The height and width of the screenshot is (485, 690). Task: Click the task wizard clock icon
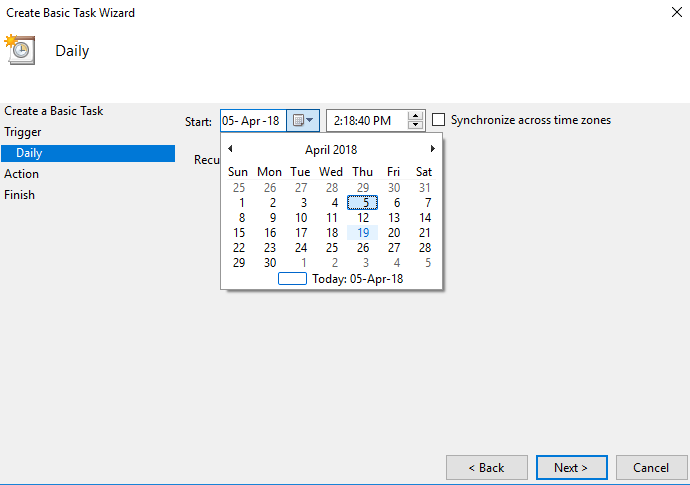(x=20, y=50)
